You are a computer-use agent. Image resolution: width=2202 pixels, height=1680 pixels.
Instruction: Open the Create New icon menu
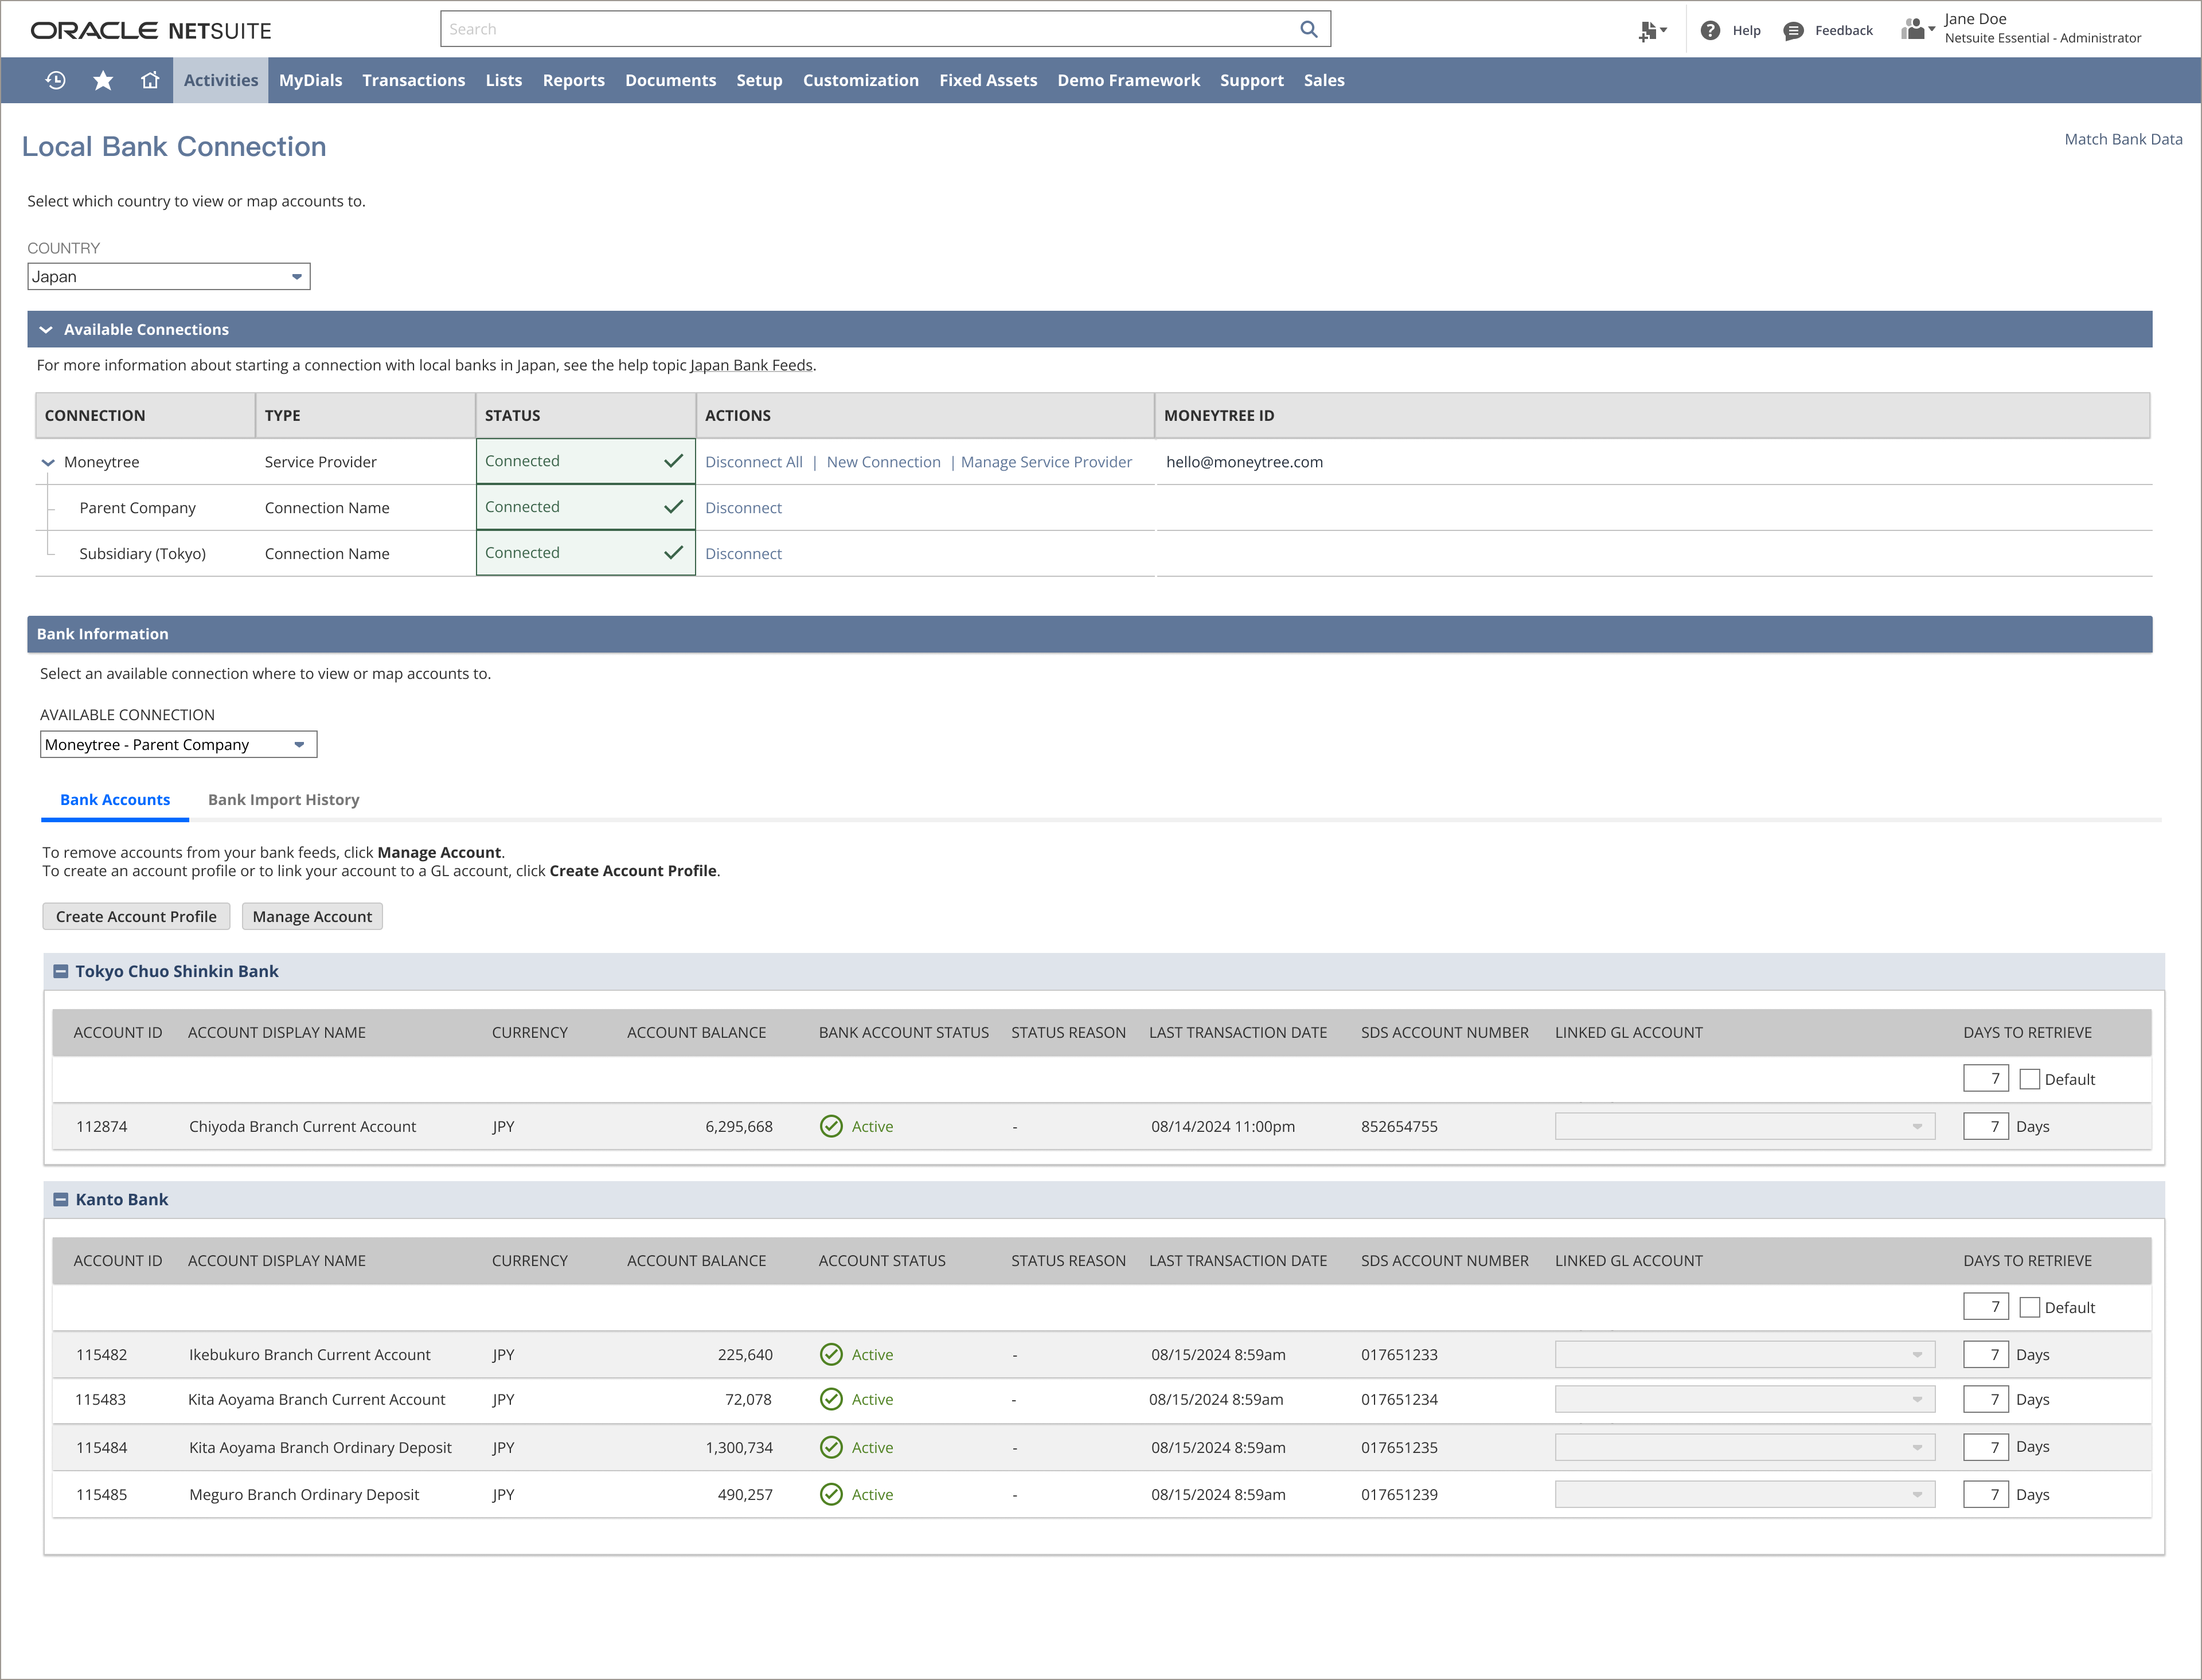point(1652,31)
